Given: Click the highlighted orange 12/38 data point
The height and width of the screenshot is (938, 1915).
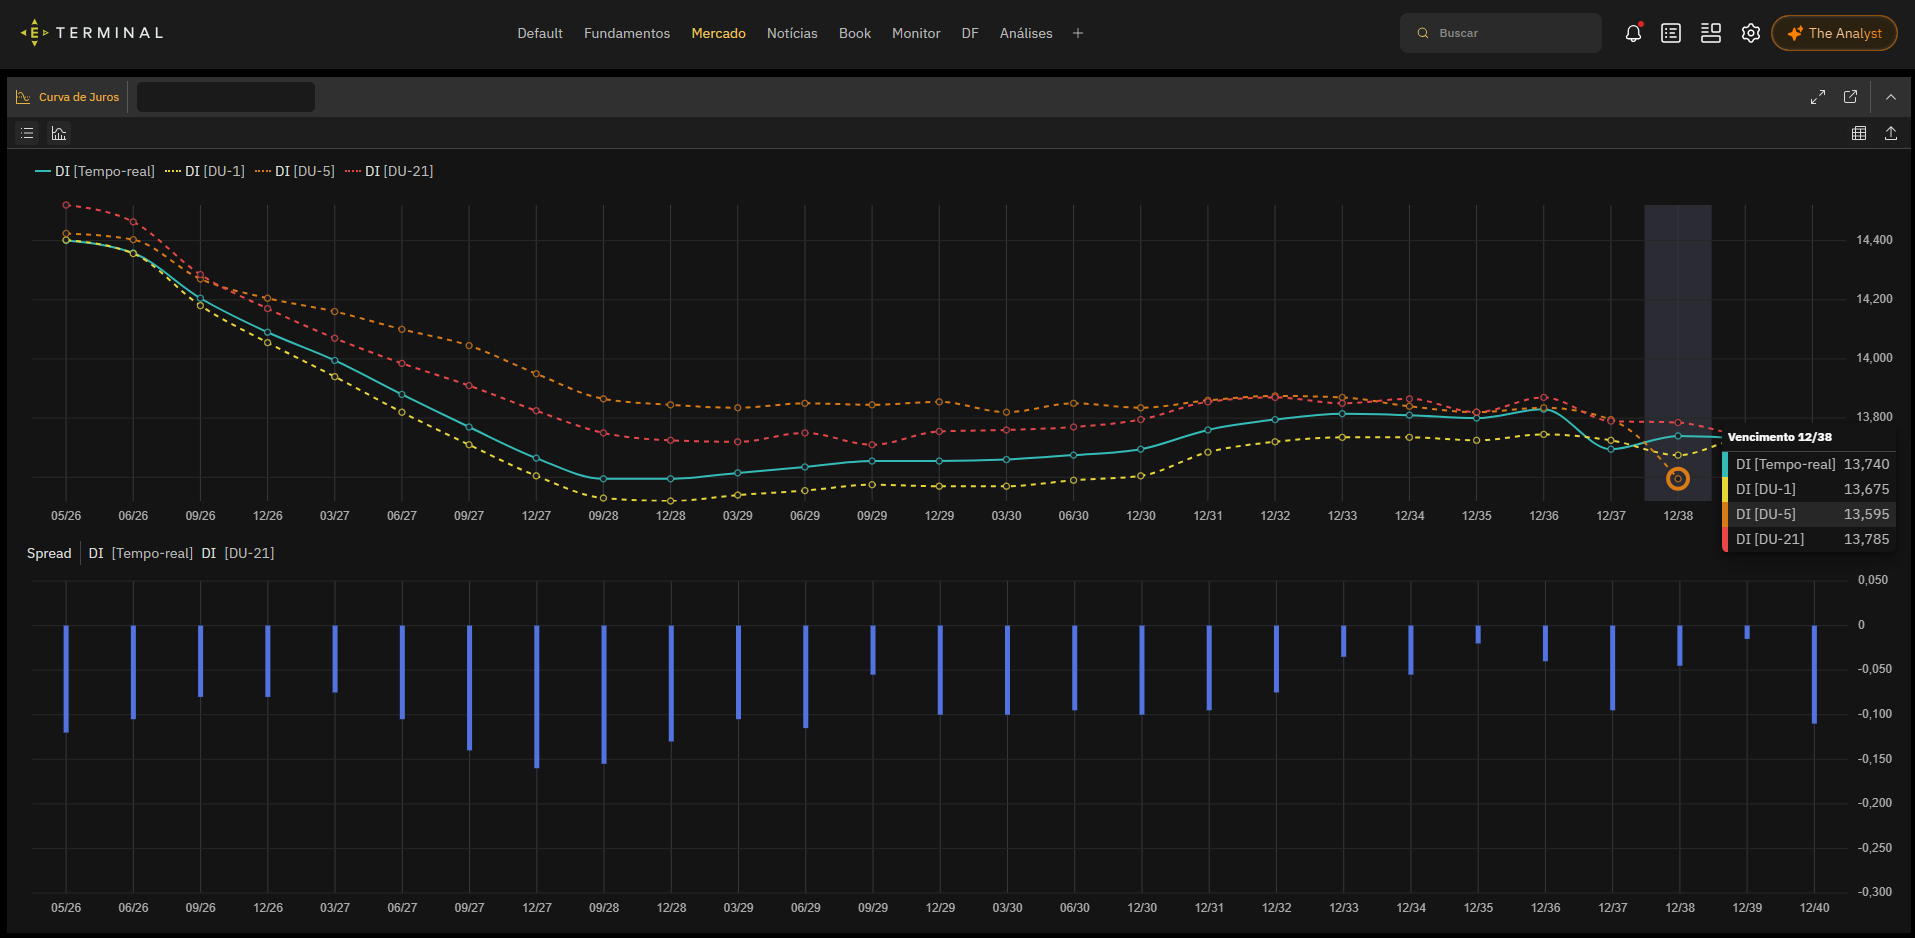Looking at the screenshot, I should [1678, 479].
